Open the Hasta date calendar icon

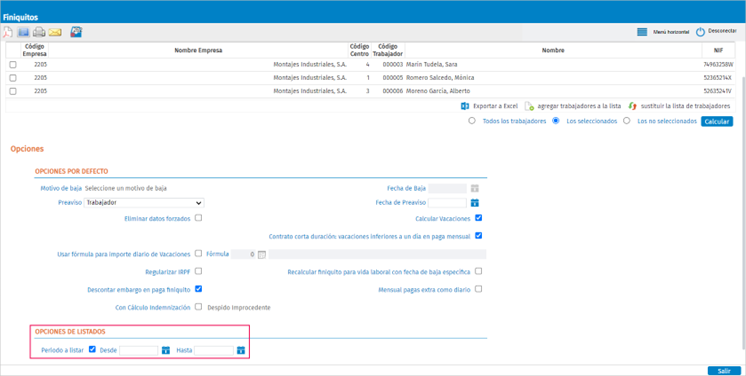(241, 350)
